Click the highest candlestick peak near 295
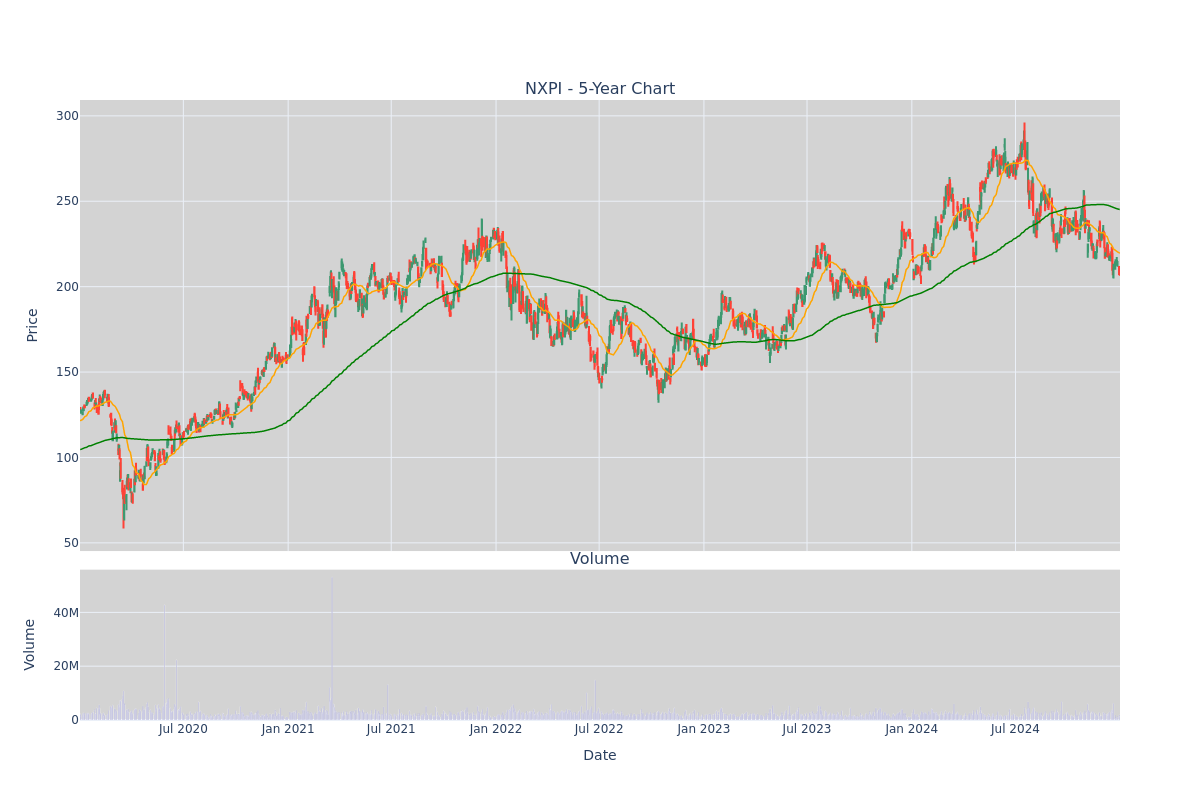The image size is (1200, 800). coord(1024,140)
